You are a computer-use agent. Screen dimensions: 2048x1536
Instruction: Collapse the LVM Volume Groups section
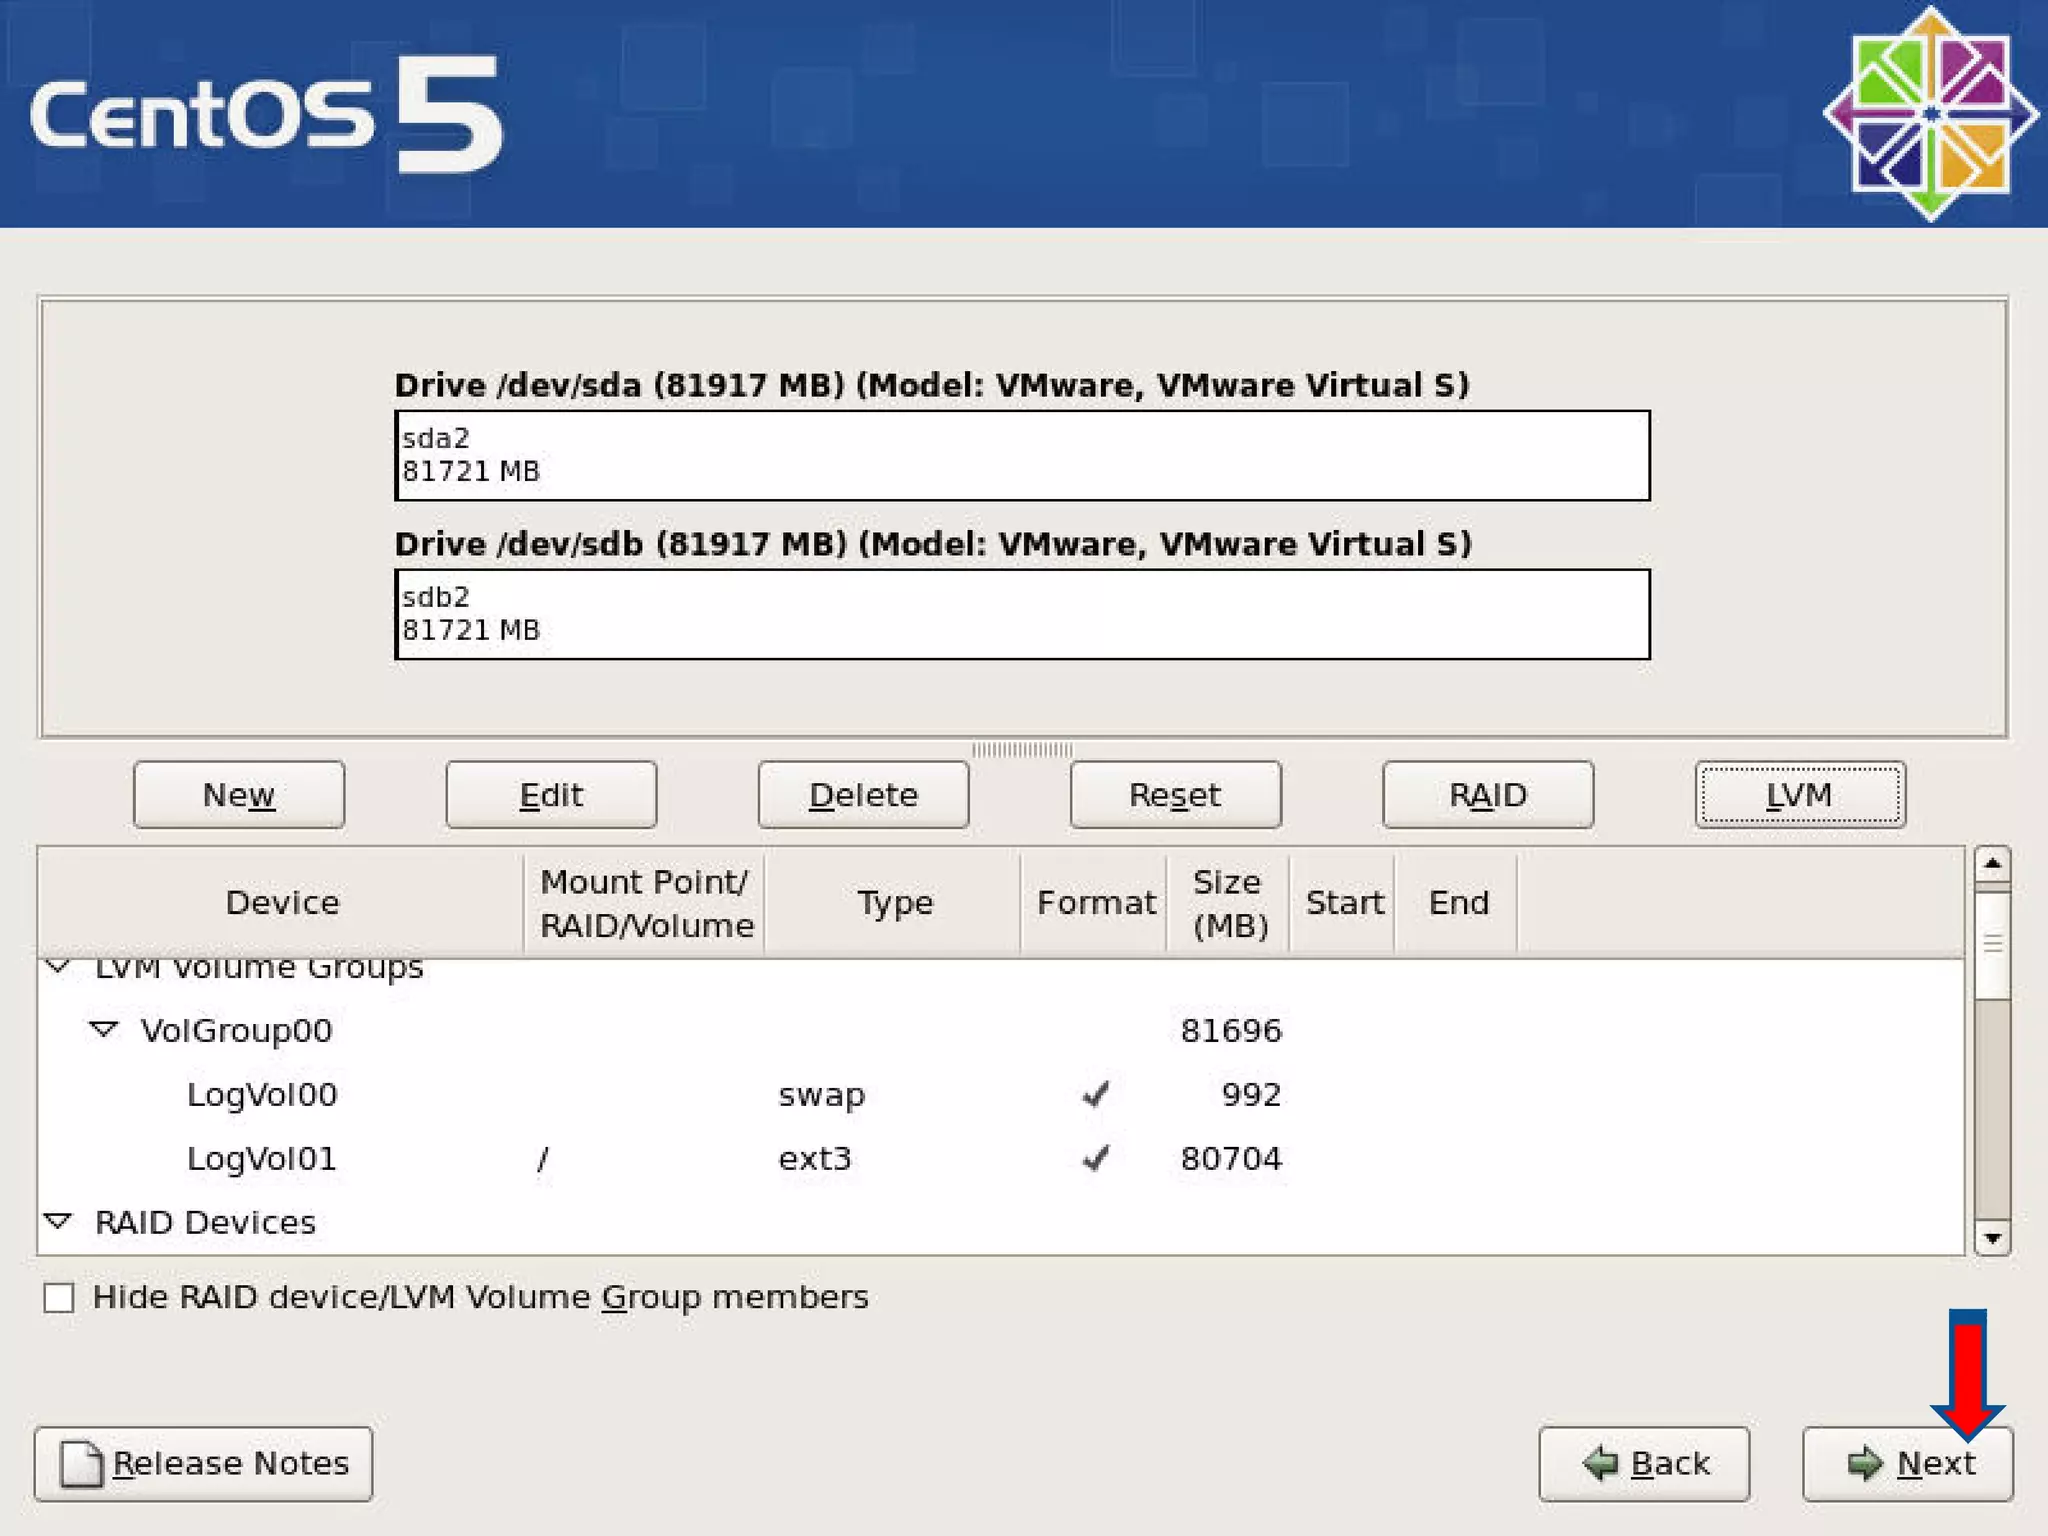tap(59, 967)
